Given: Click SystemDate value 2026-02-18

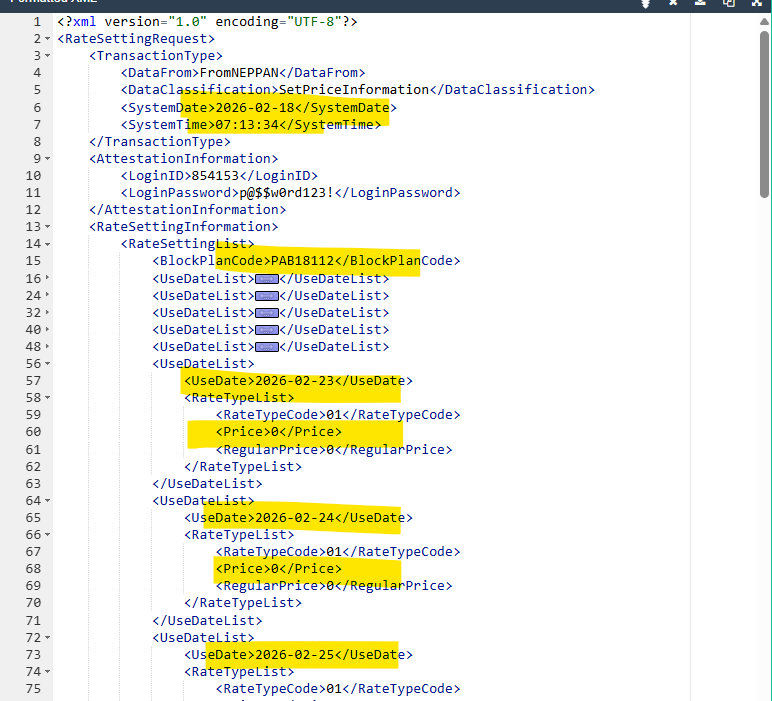Looking at the screenshot, I should tap(255, 107).
